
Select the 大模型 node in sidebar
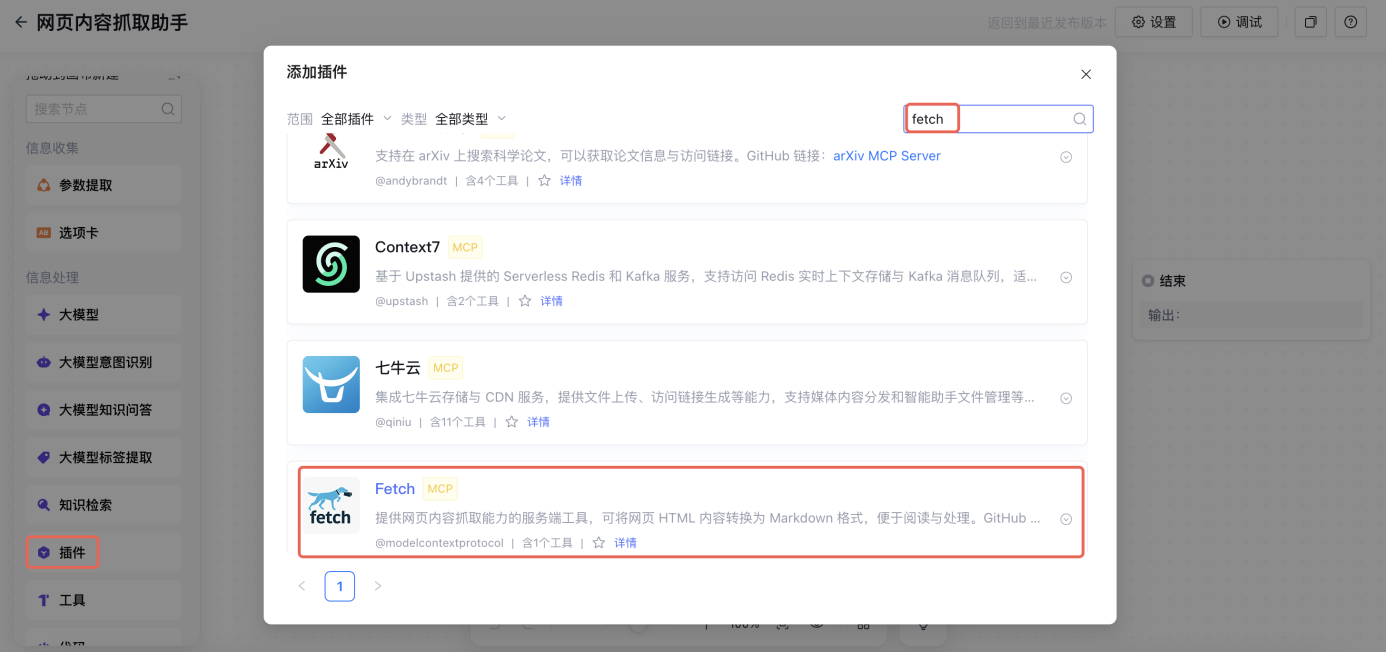(x=79, y=315)
